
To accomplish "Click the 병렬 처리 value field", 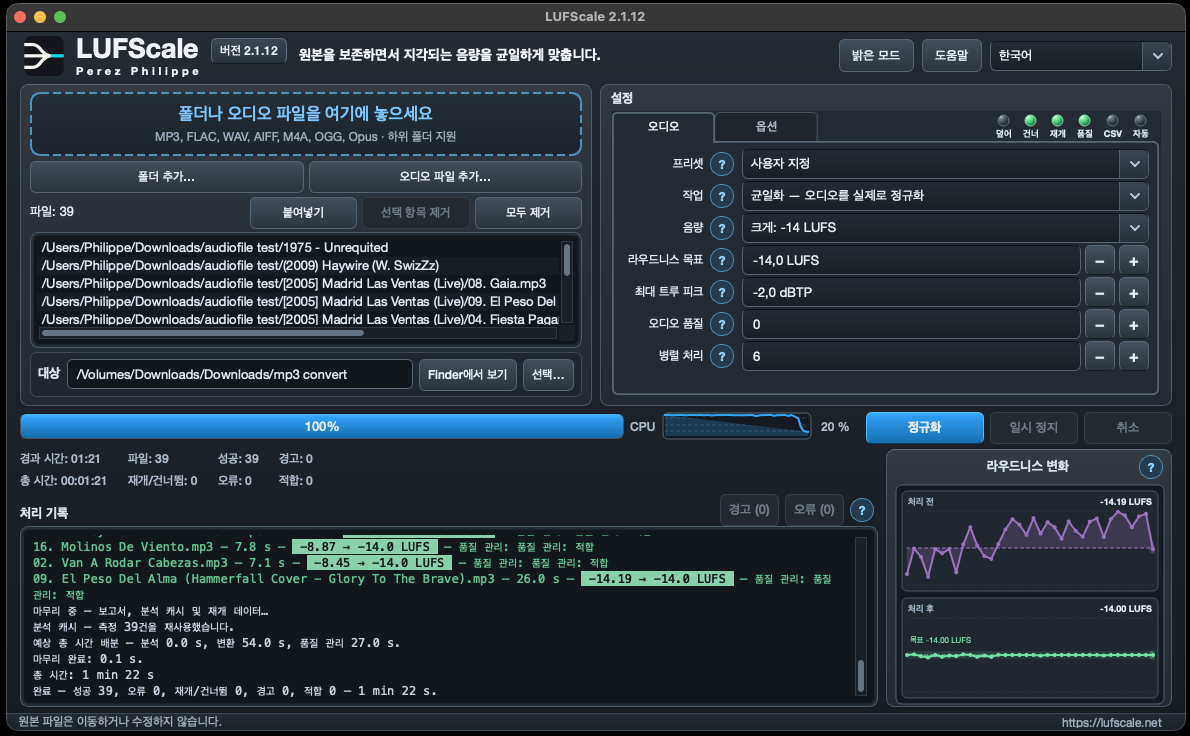I will [911, 356].
